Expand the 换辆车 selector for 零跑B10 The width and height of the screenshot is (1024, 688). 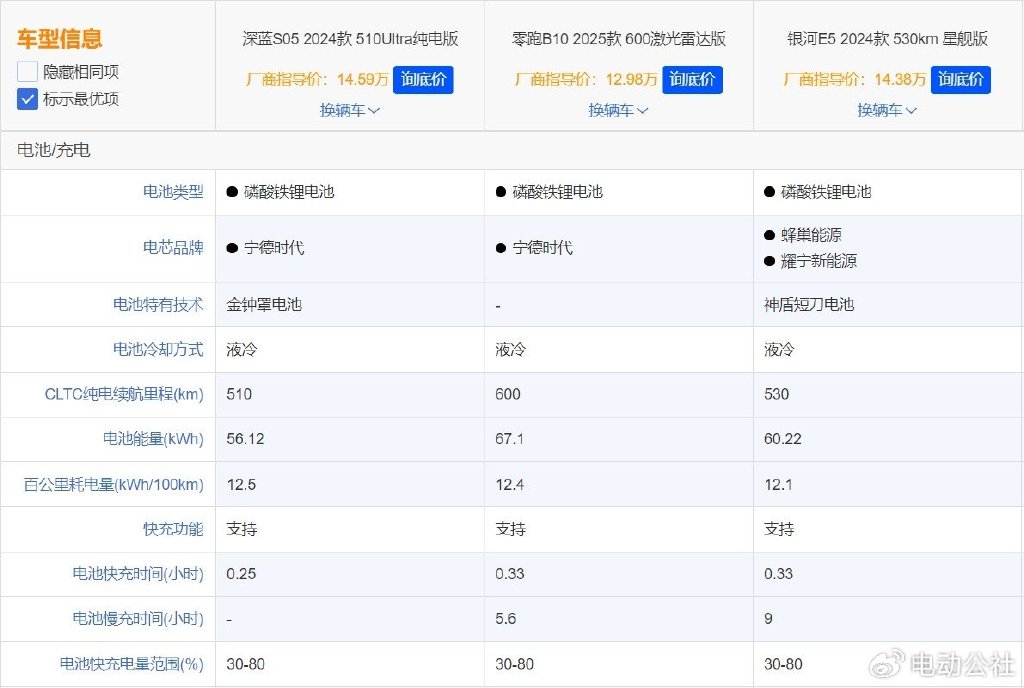(x=618, y=110)
